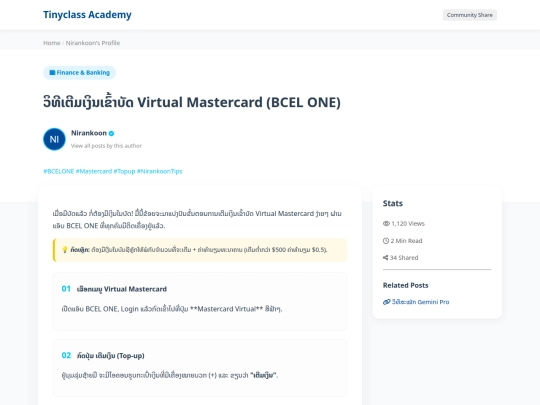
Task: Click the share icon beside 34 Shared
Action: tap(385, 258)
